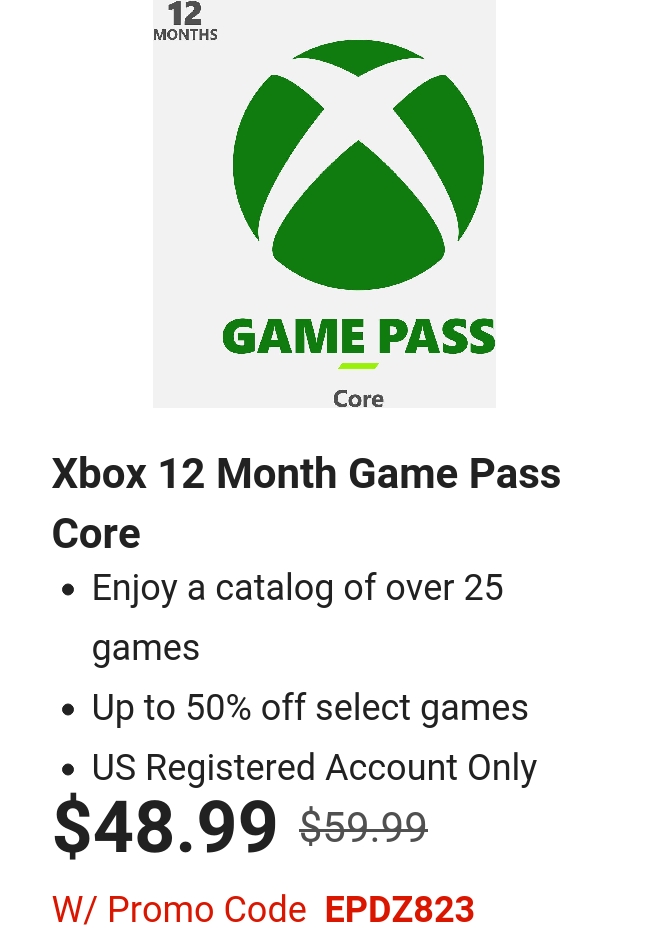The width and height of the screenshot is (649, 936).
Task: Click "US Registered Account Only" text
Action: [x=314, y=768]
